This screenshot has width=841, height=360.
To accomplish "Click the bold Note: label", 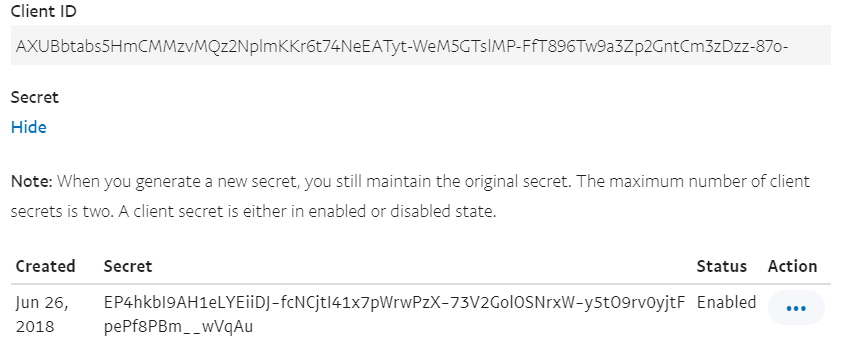I will coord(32,181).
